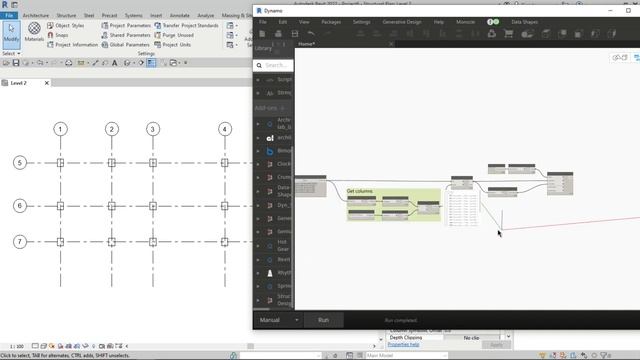Click Transfer Project Standards

(186, 25)
